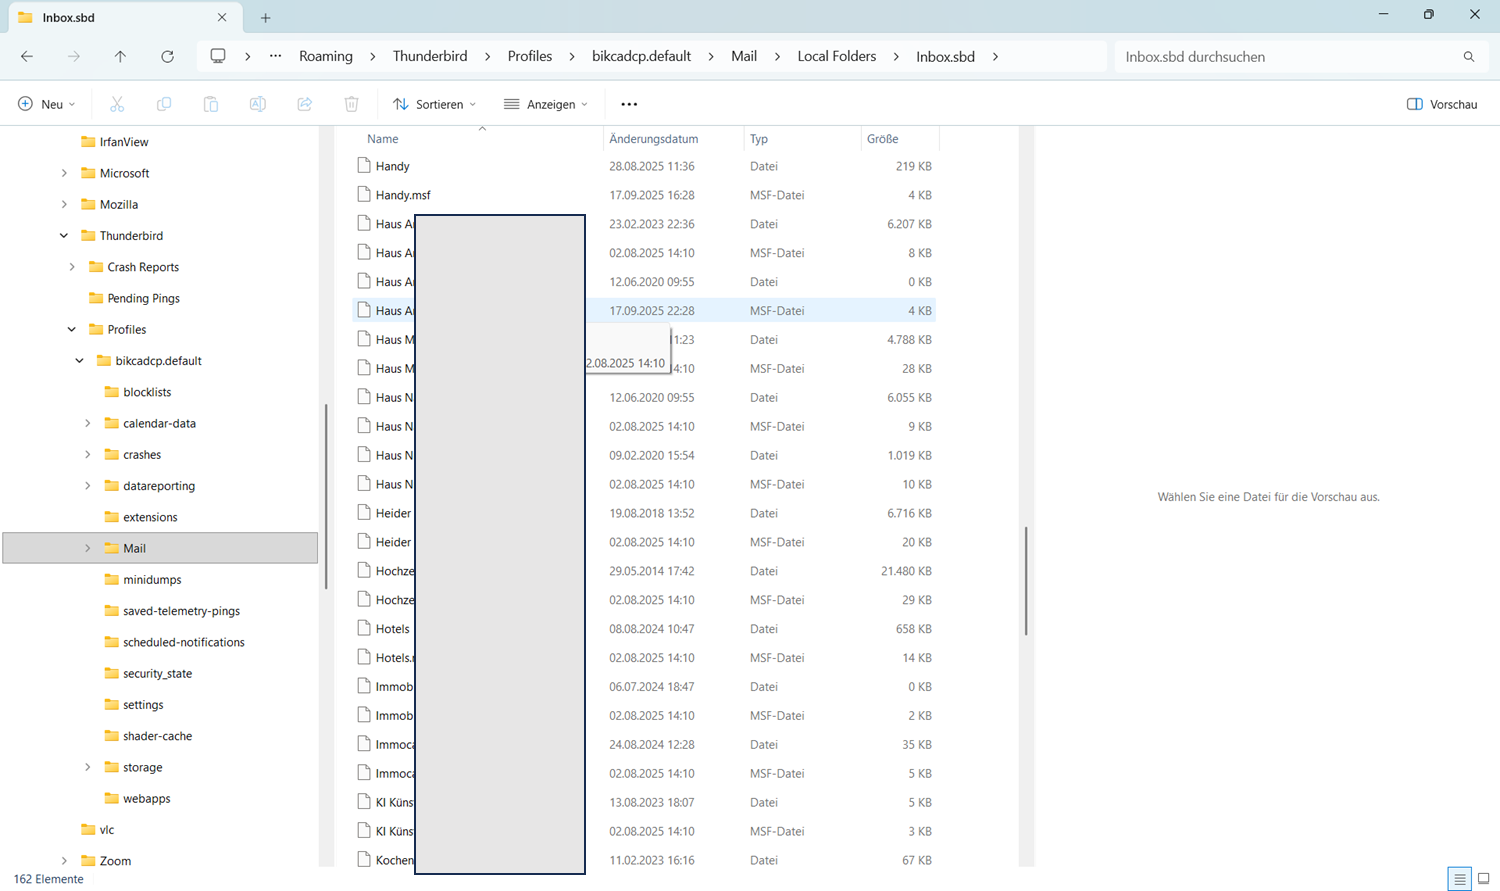Click the Share icon in toolbar

tap(305, 104)
